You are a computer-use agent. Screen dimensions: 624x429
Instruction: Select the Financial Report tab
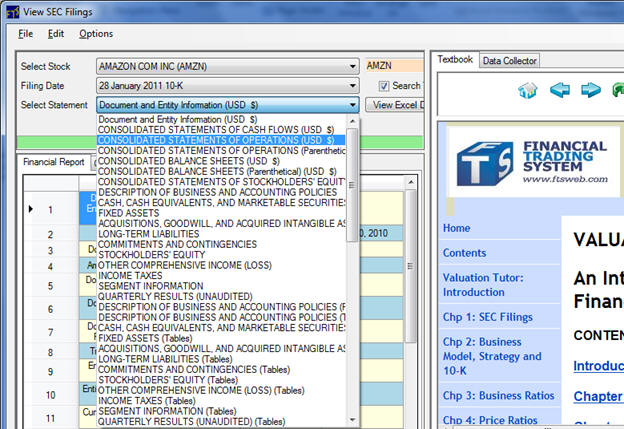tap(54, 162)
